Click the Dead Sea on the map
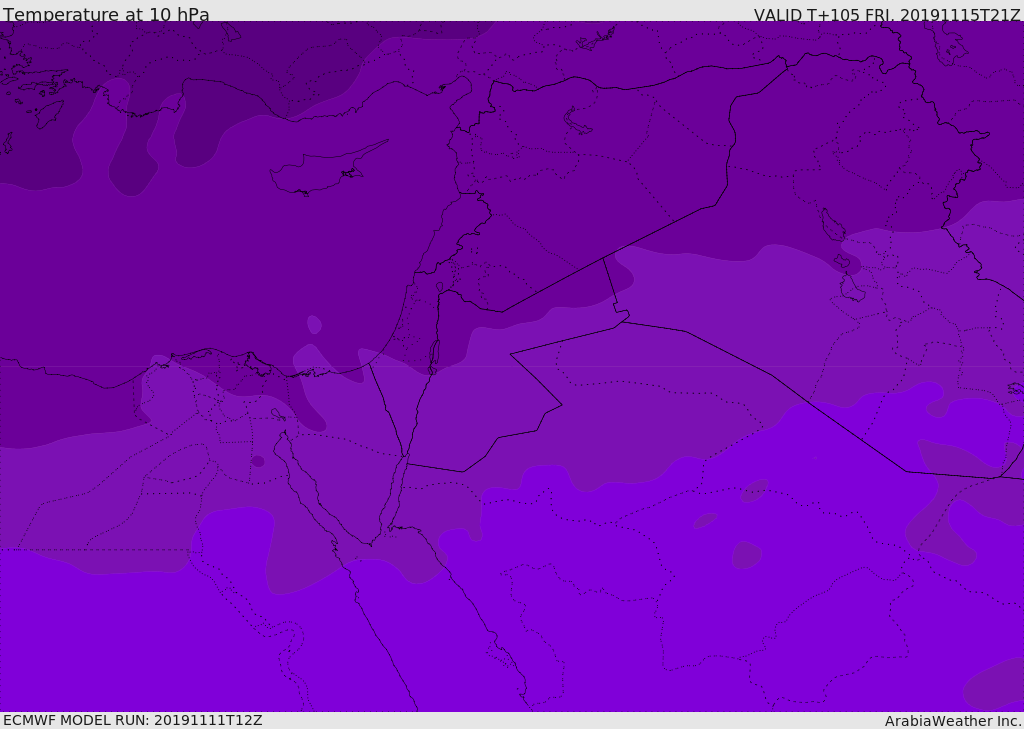 (434, 354)
